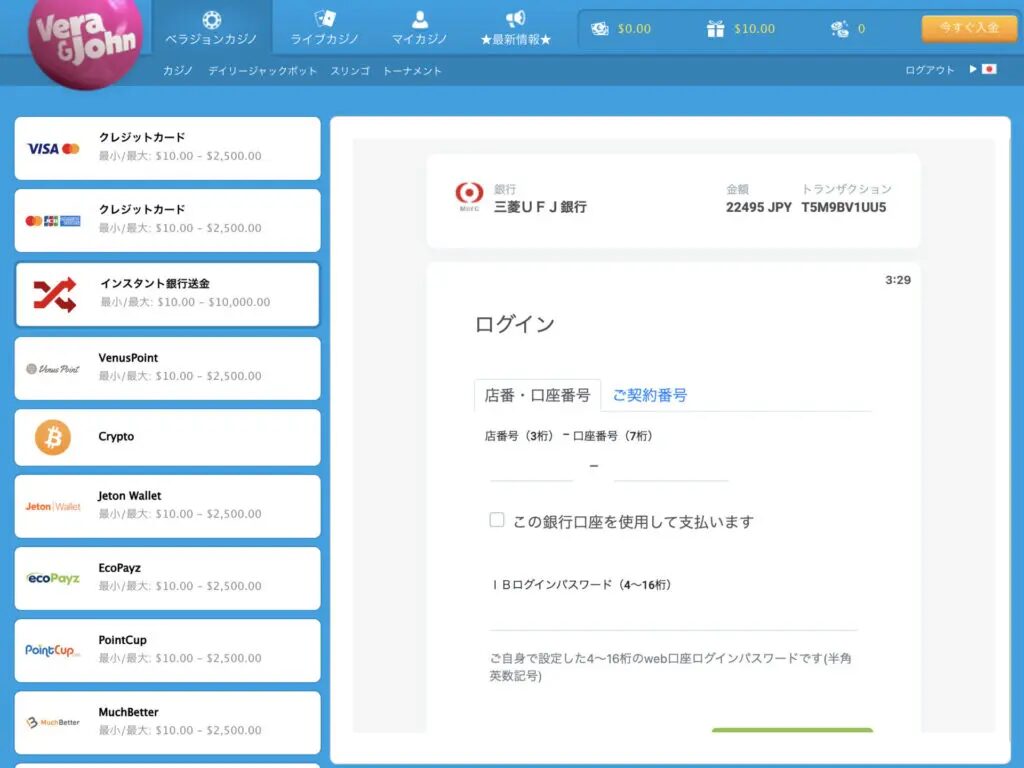Expand language selector arrow beside flag
1024x768 pixels.
click(972, 69)
